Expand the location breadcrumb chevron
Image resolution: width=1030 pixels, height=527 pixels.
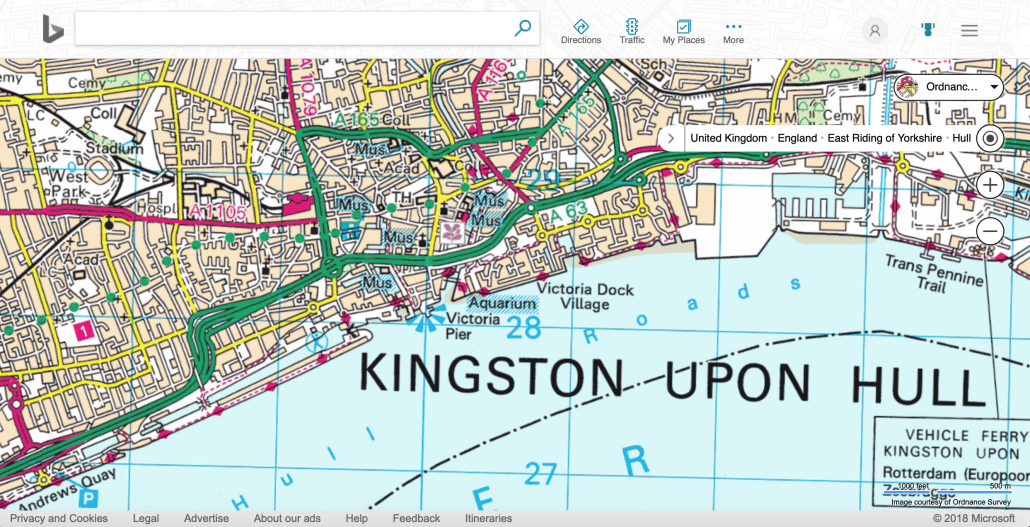pyautogui.click(x=671, y=138)
